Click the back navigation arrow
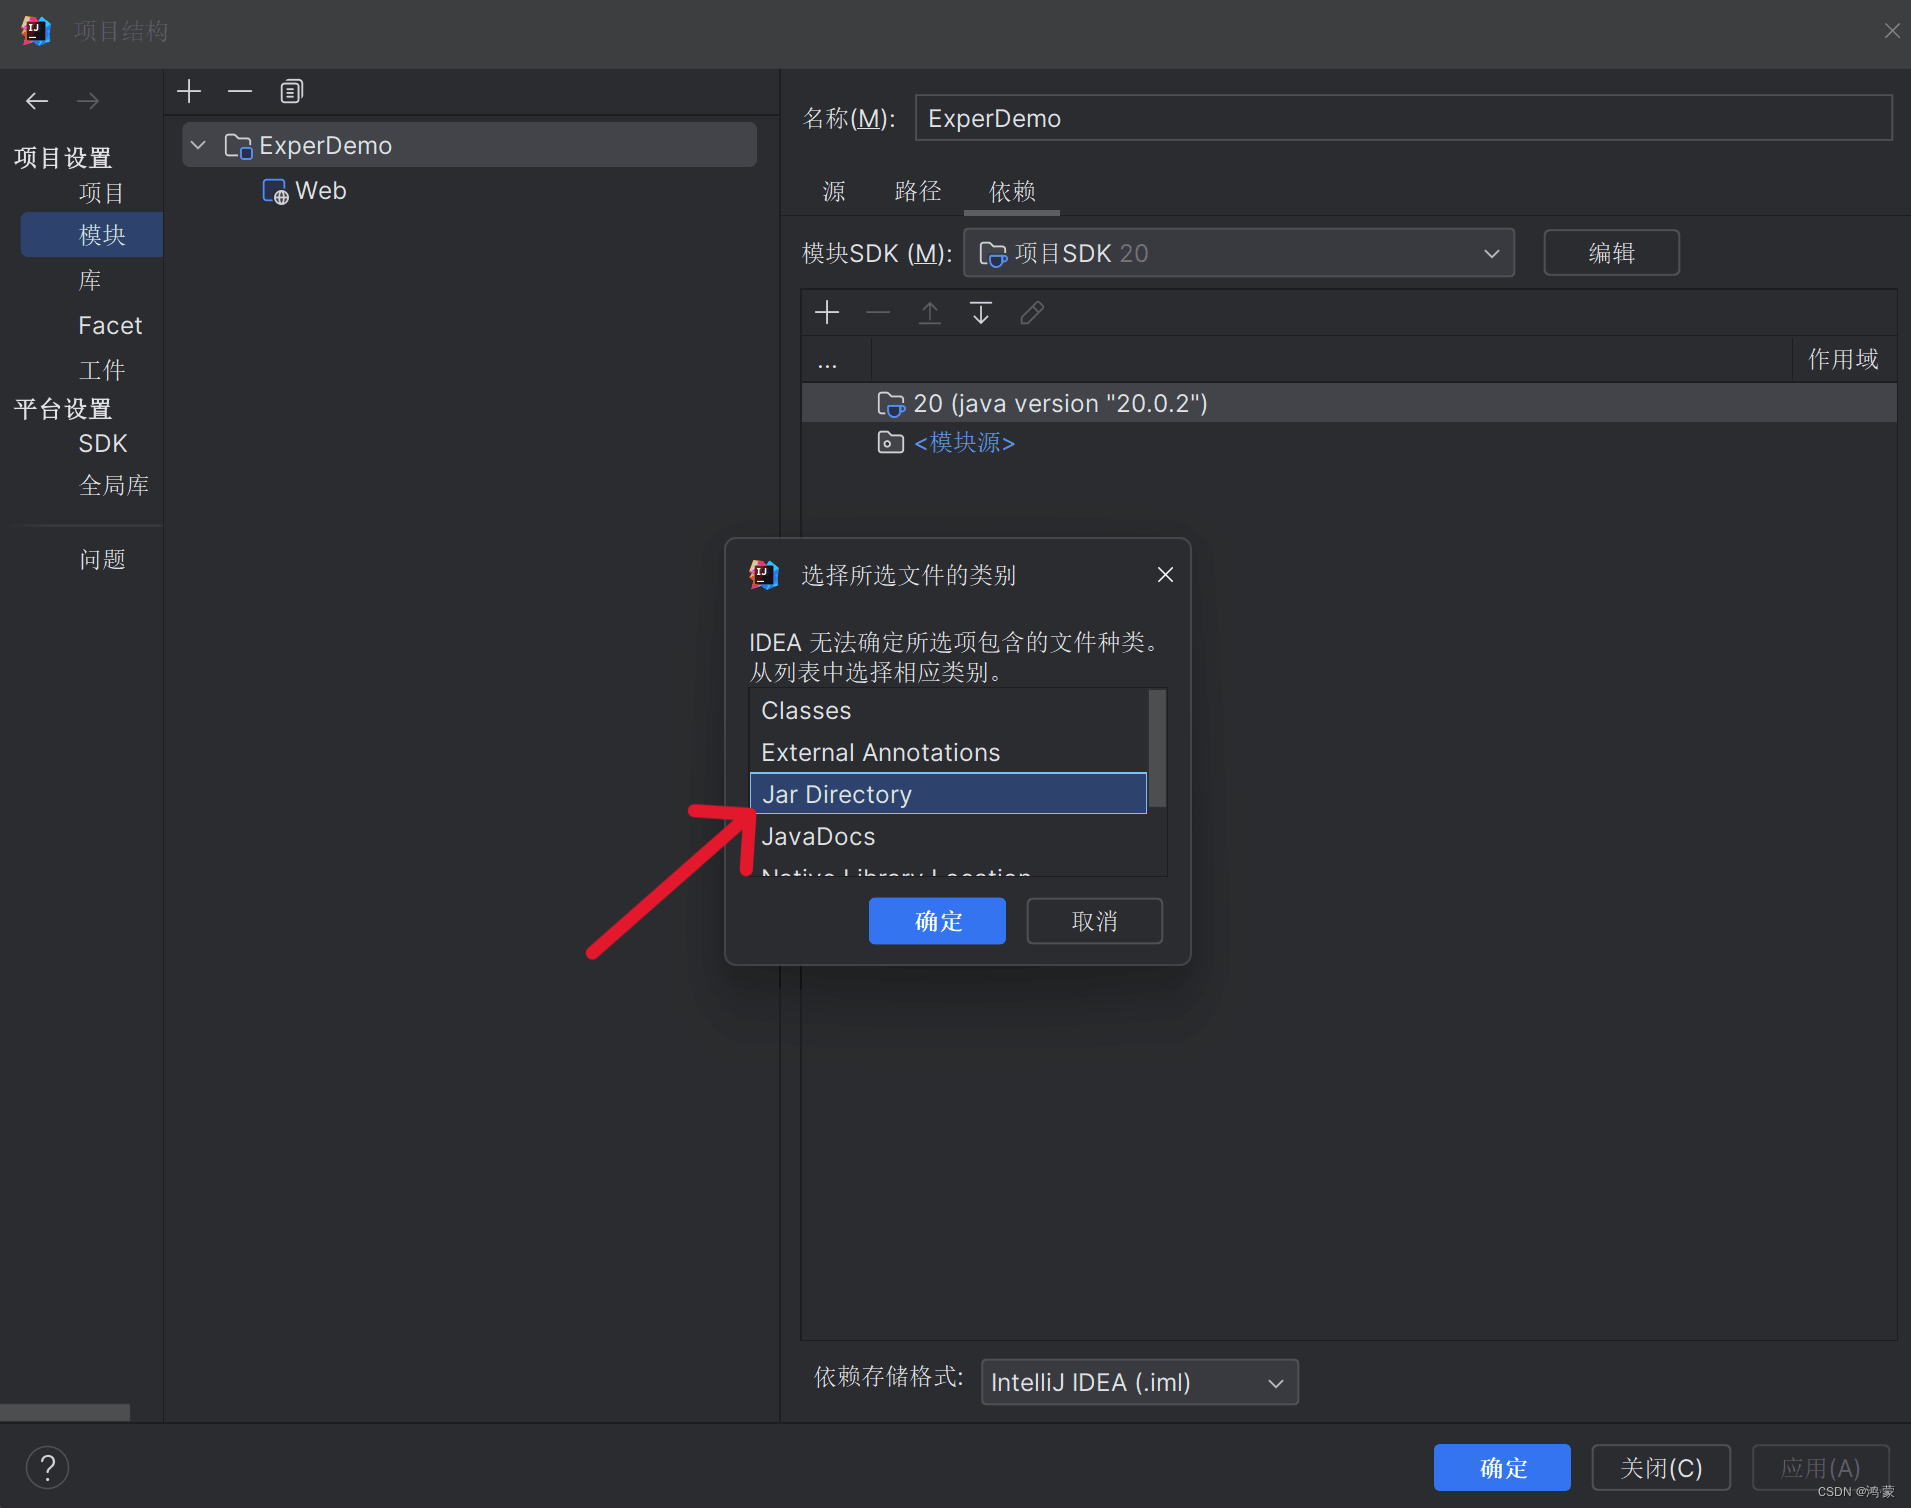Screen dimensions: 1911x1508 (x=37, y=101)
